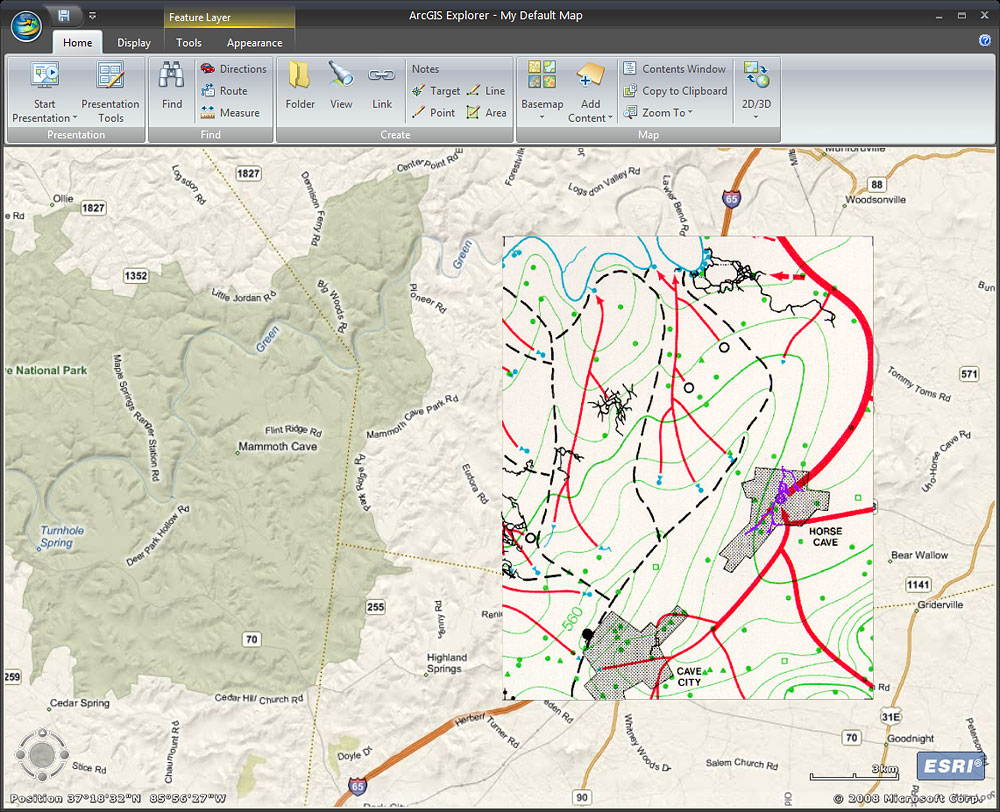Click the route 1352 shield

coord(135,276)
